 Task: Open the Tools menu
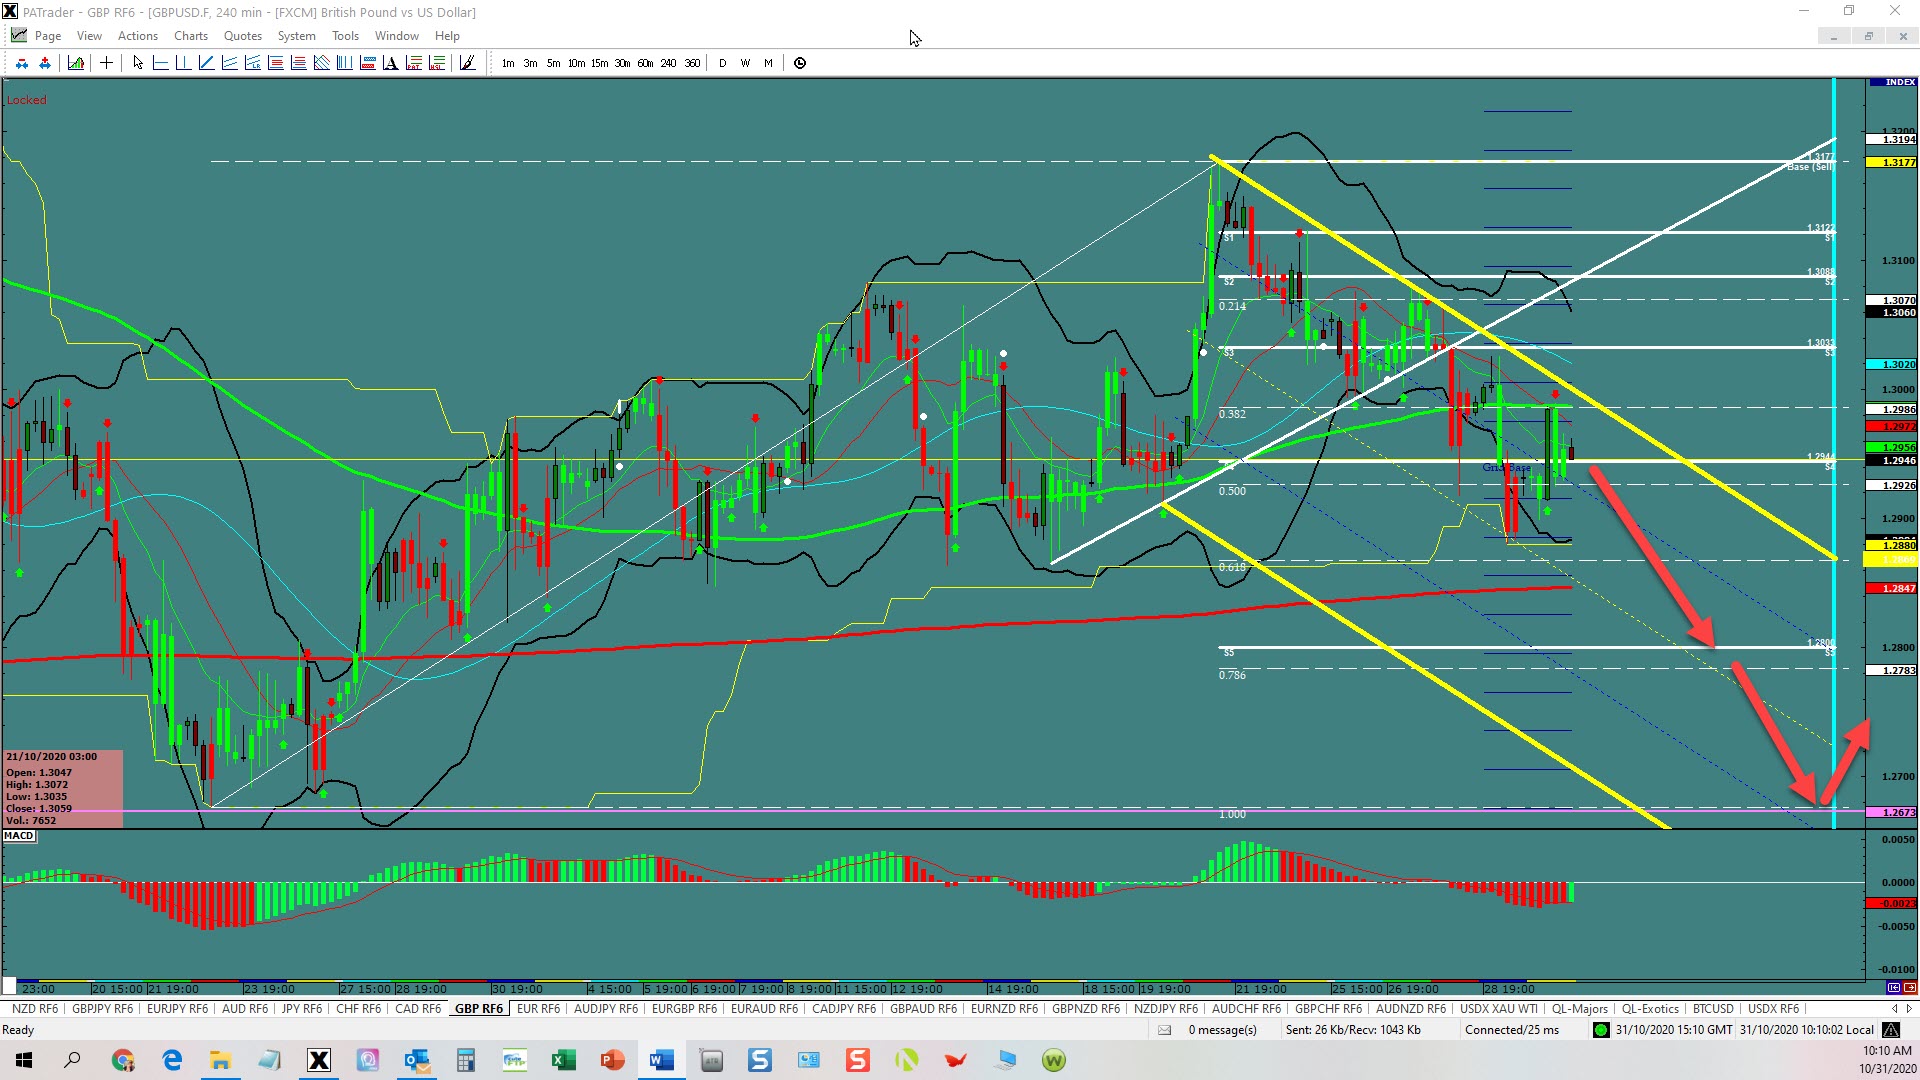coord(345,36)
